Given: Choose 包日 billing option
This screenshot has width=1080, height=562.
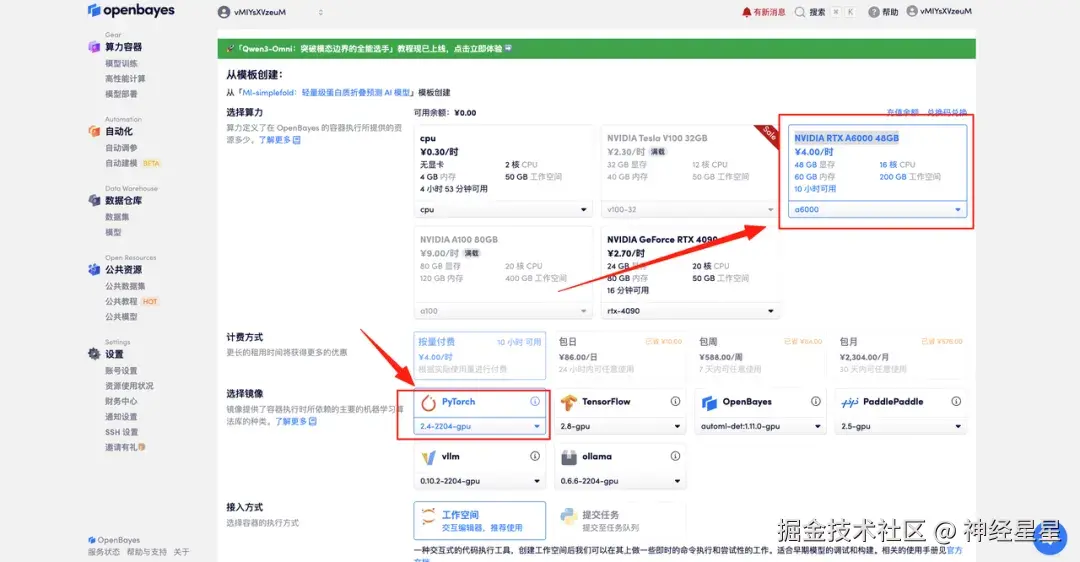Looking at the screenshot, I should click(x=620, y=355).
